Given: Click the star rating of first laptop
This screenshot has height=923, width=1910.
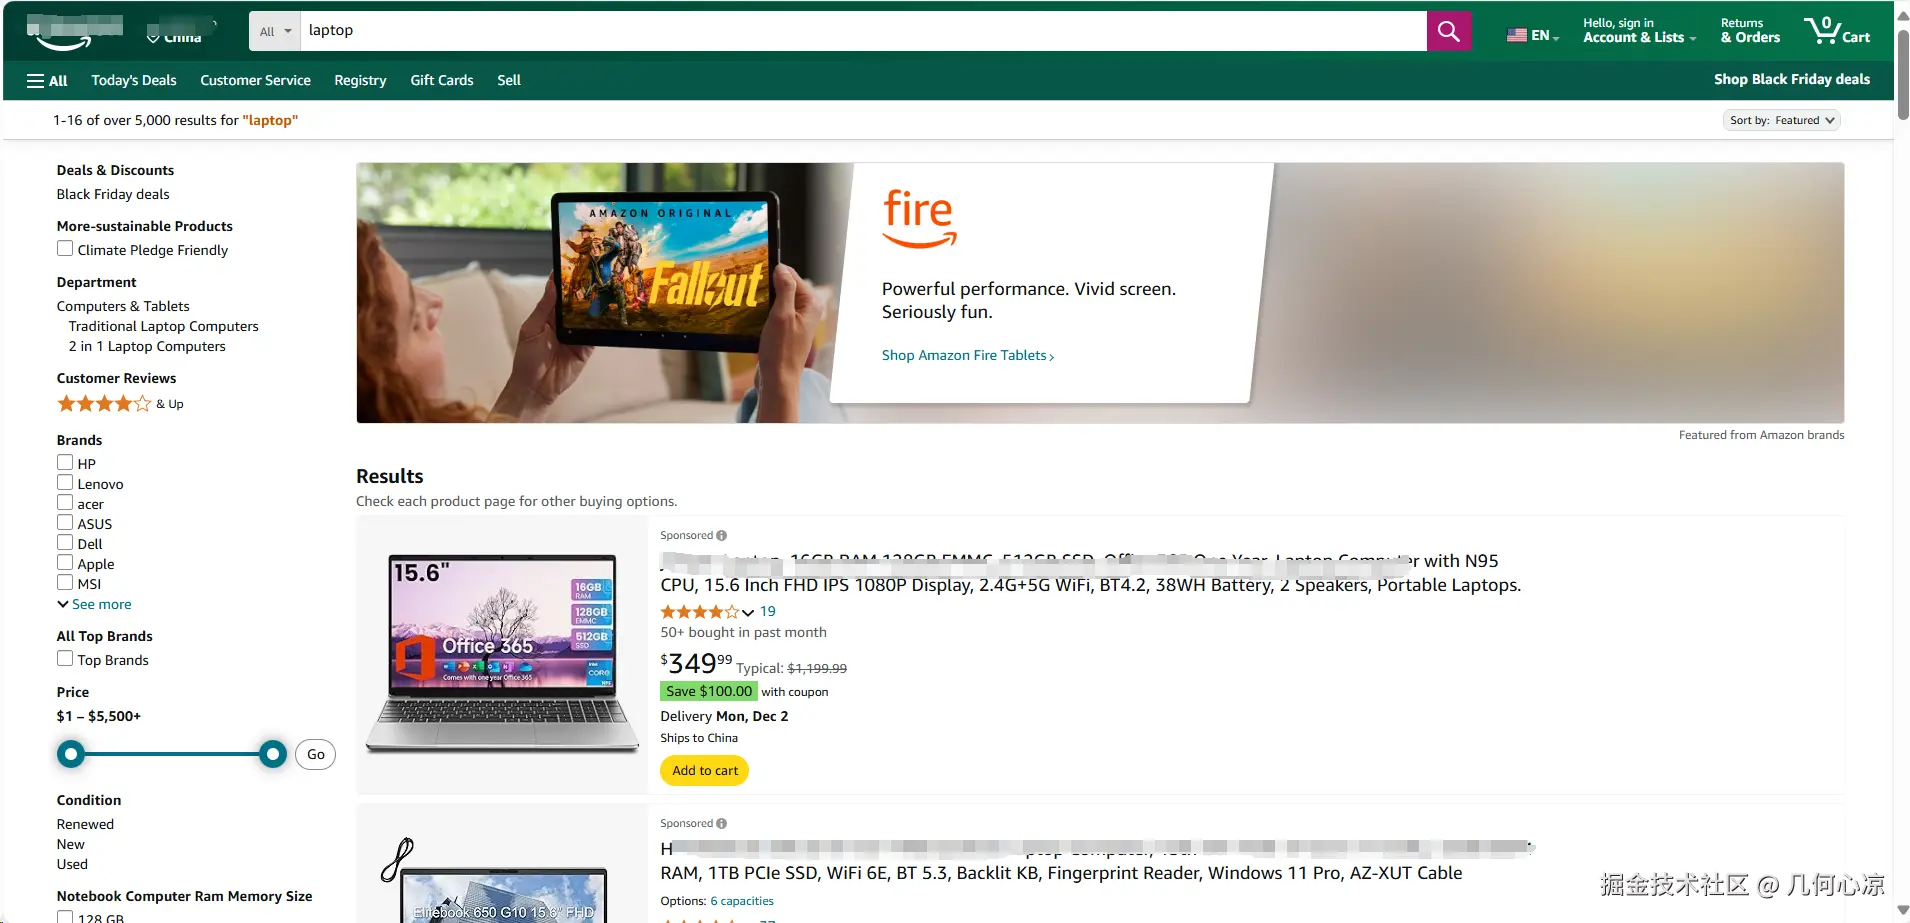Looking at the screenshot, I should pos(699,612).
